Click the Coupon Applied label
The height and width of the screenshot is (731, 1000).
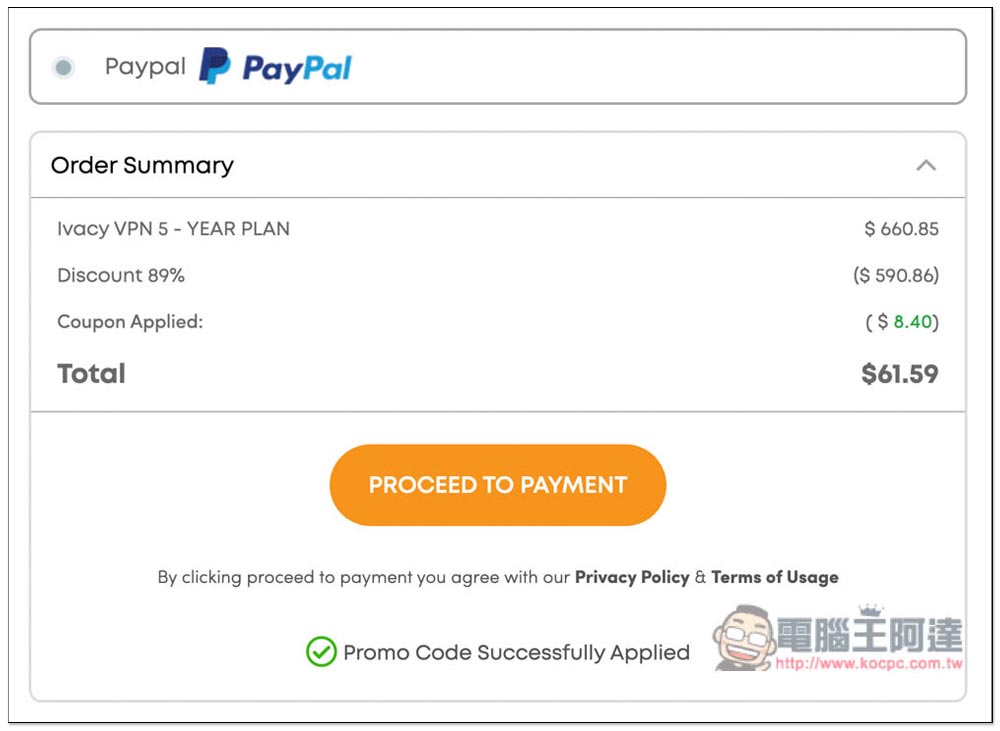(130, 321)
